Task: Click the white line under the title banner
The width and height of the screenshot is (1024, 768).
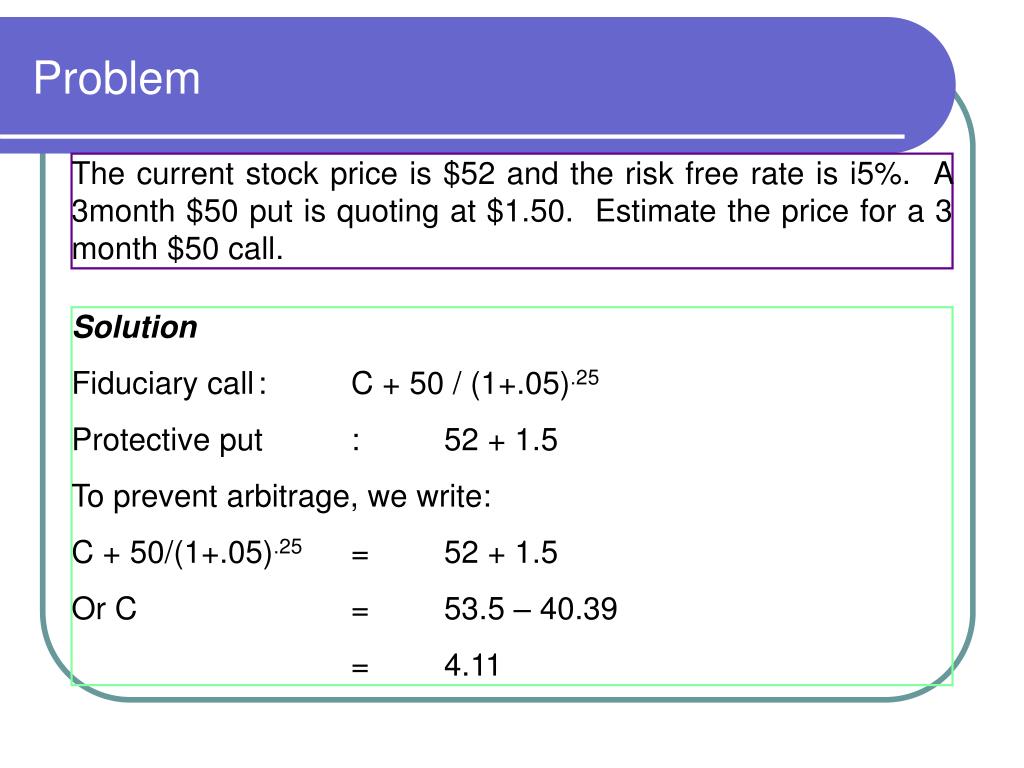Action: 452,136
